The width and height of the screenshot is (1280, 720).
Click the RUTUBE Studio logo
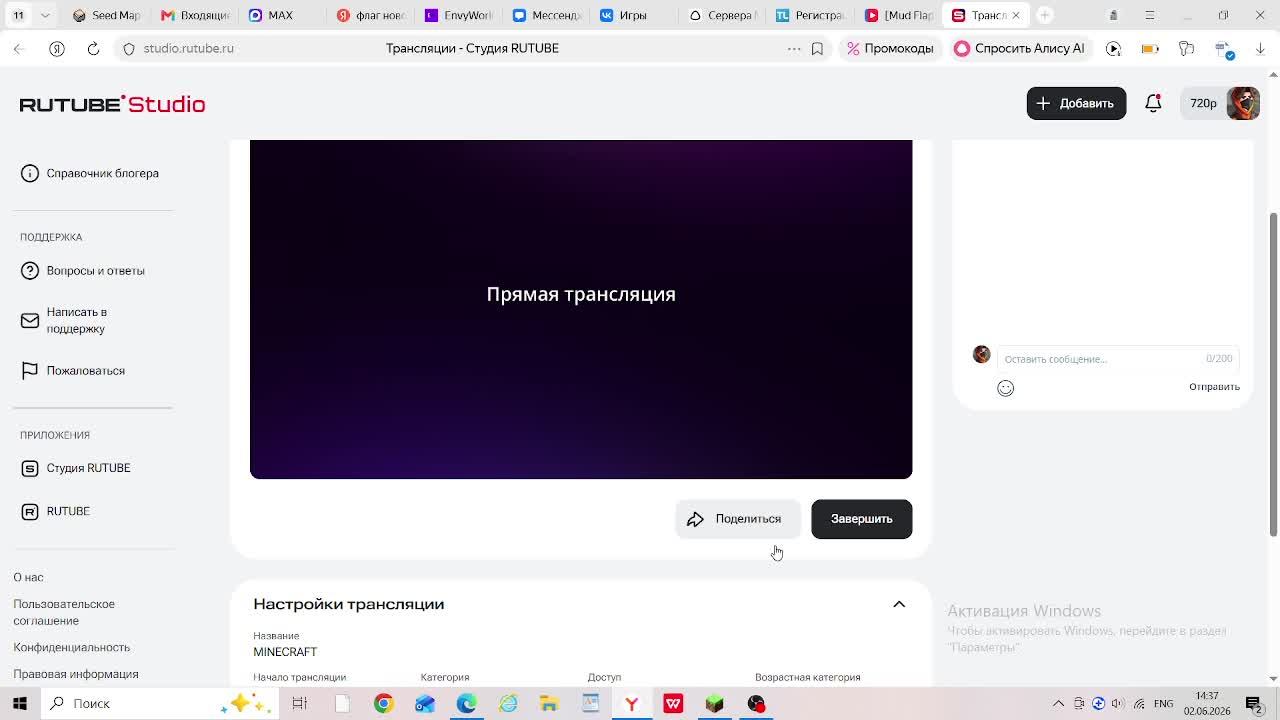pos(112,104)
